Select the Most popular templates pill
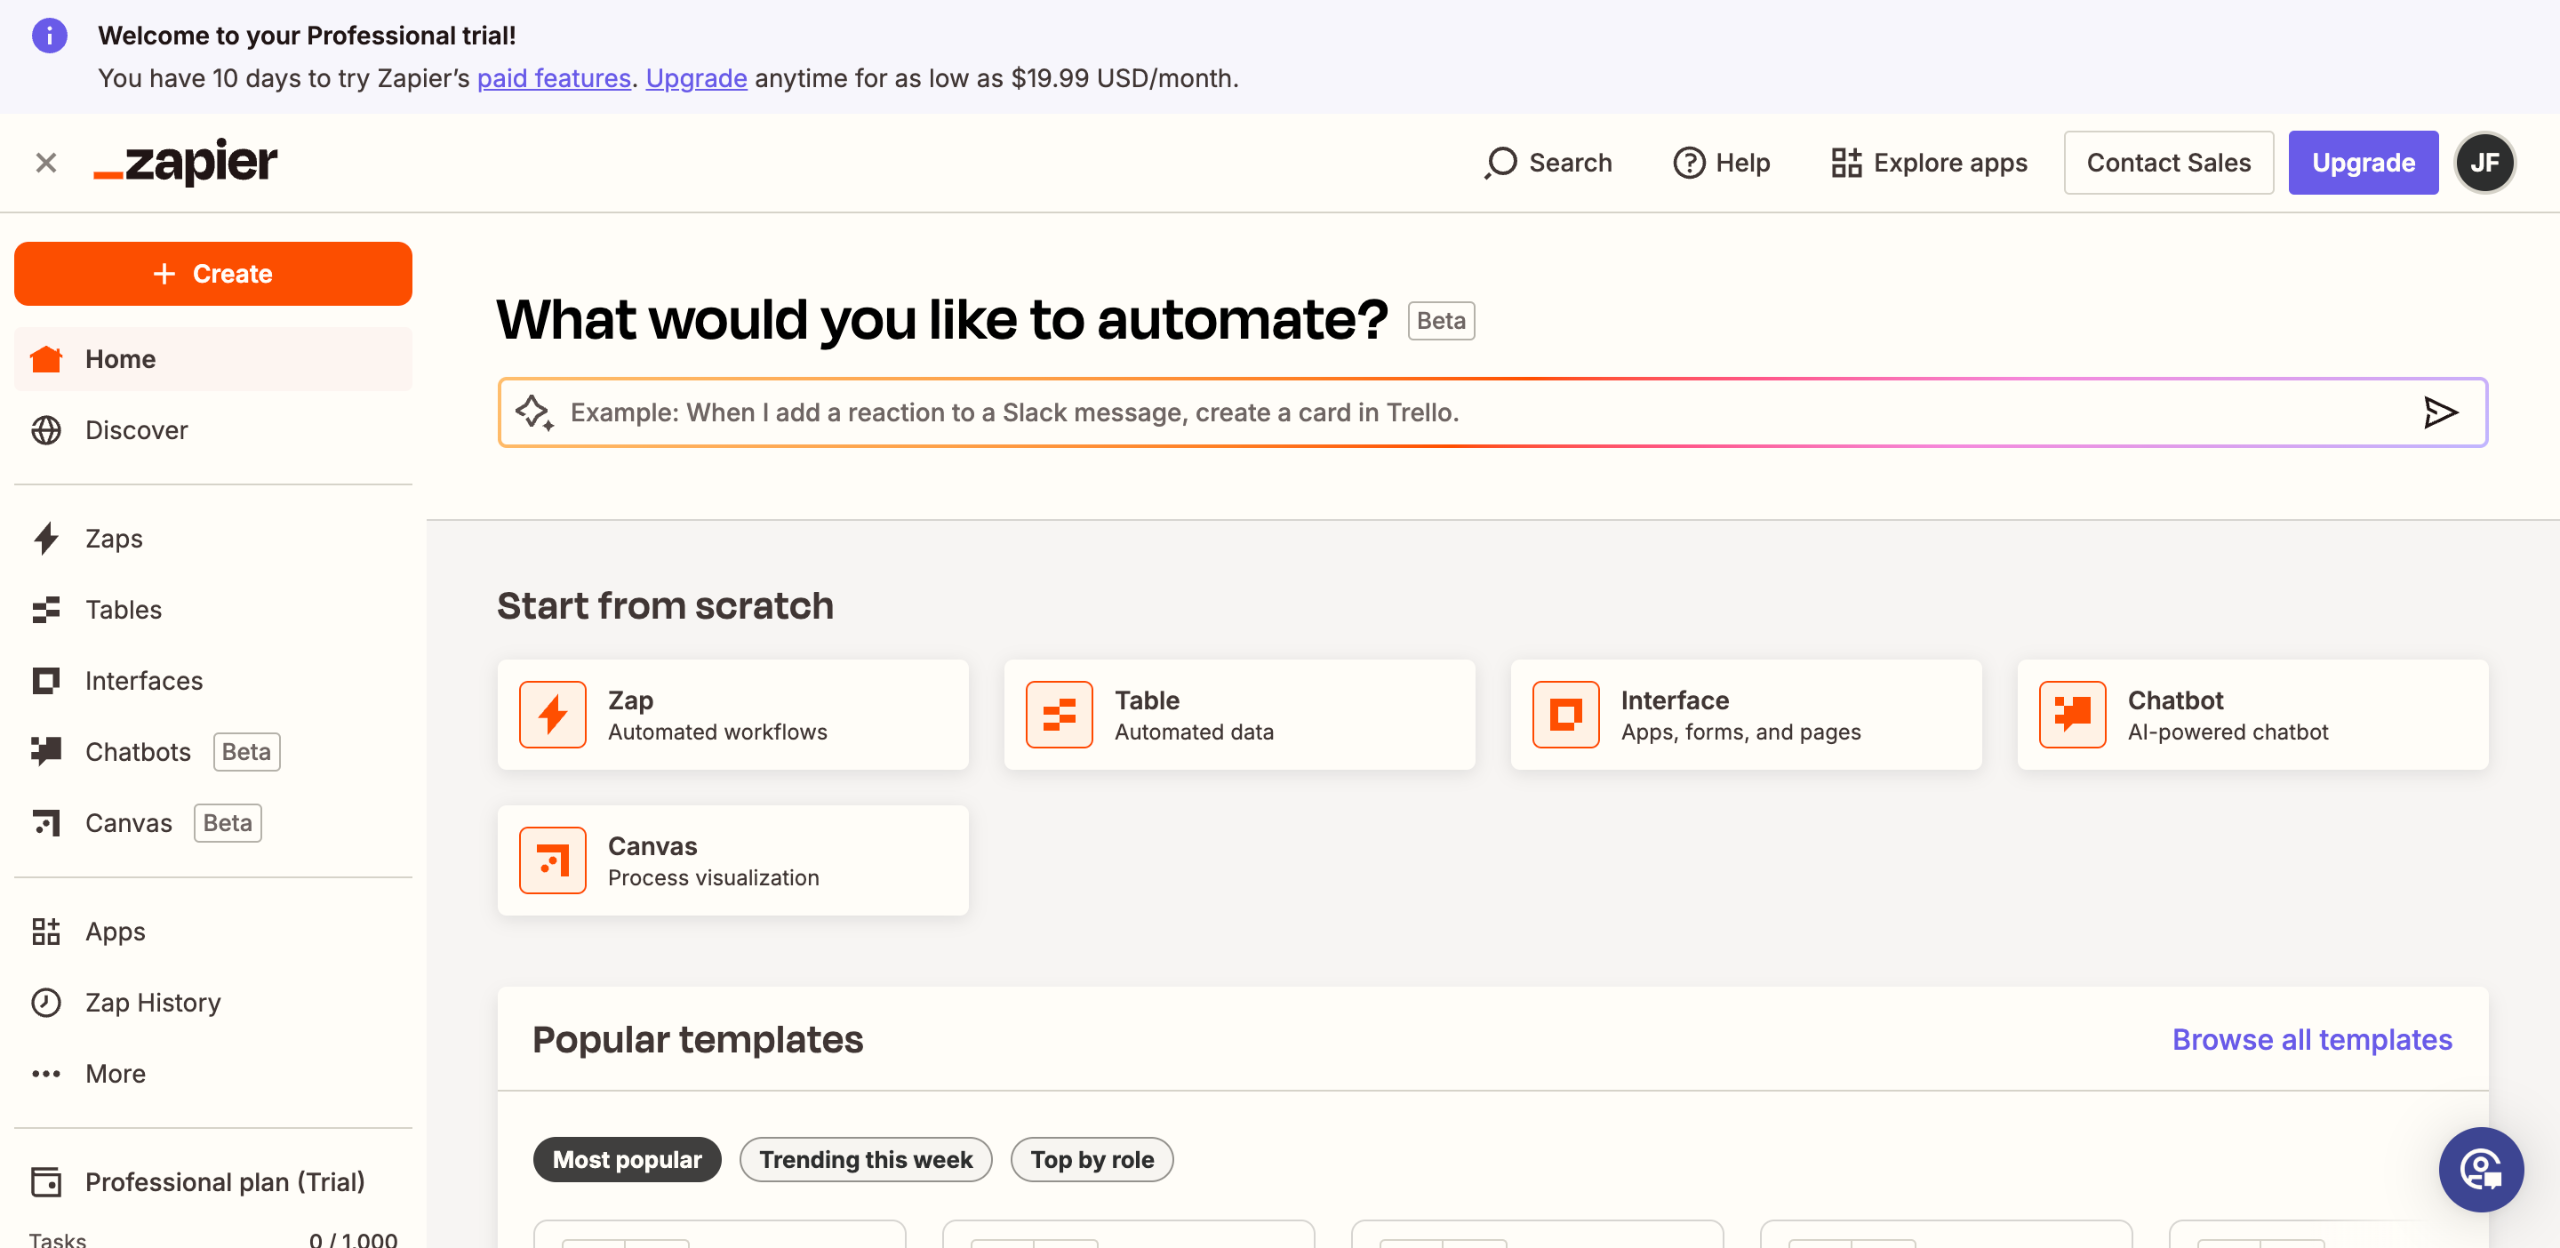Image resolution: width=2560 pixels, height=1248 pixels. tap(627, 1159)
